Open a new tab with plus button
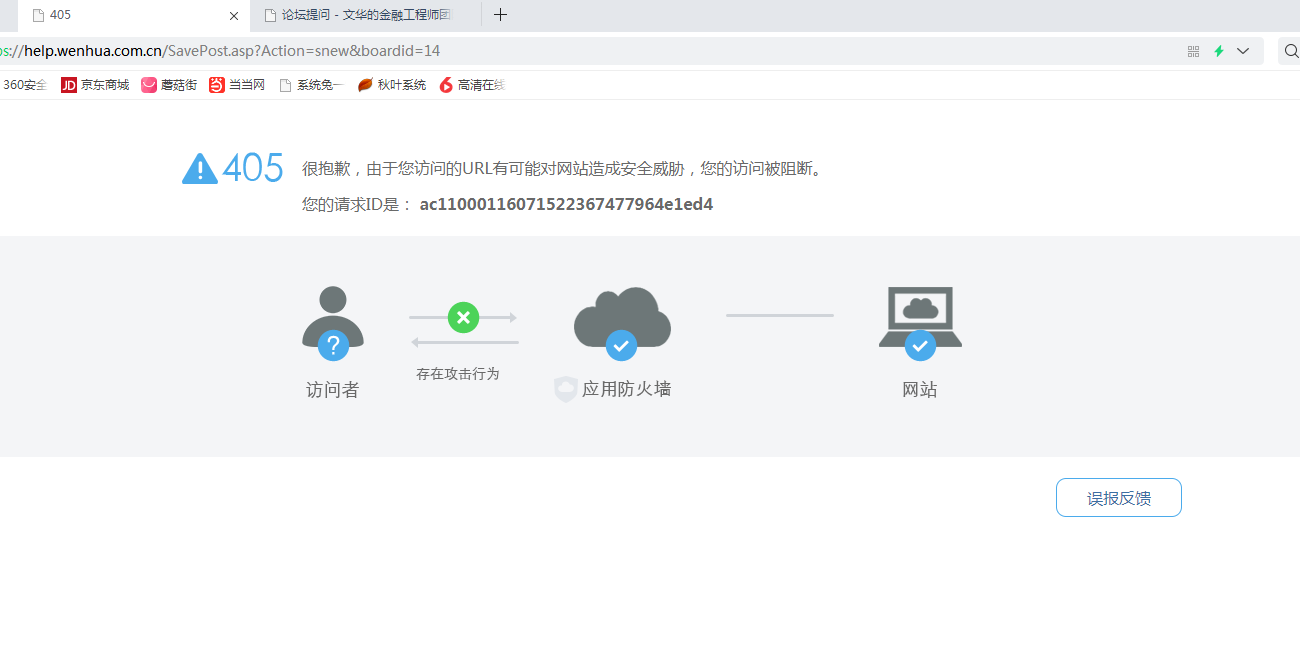This screenshot has height=664, width=1300. pyautogui.click(x=501, y=15)
